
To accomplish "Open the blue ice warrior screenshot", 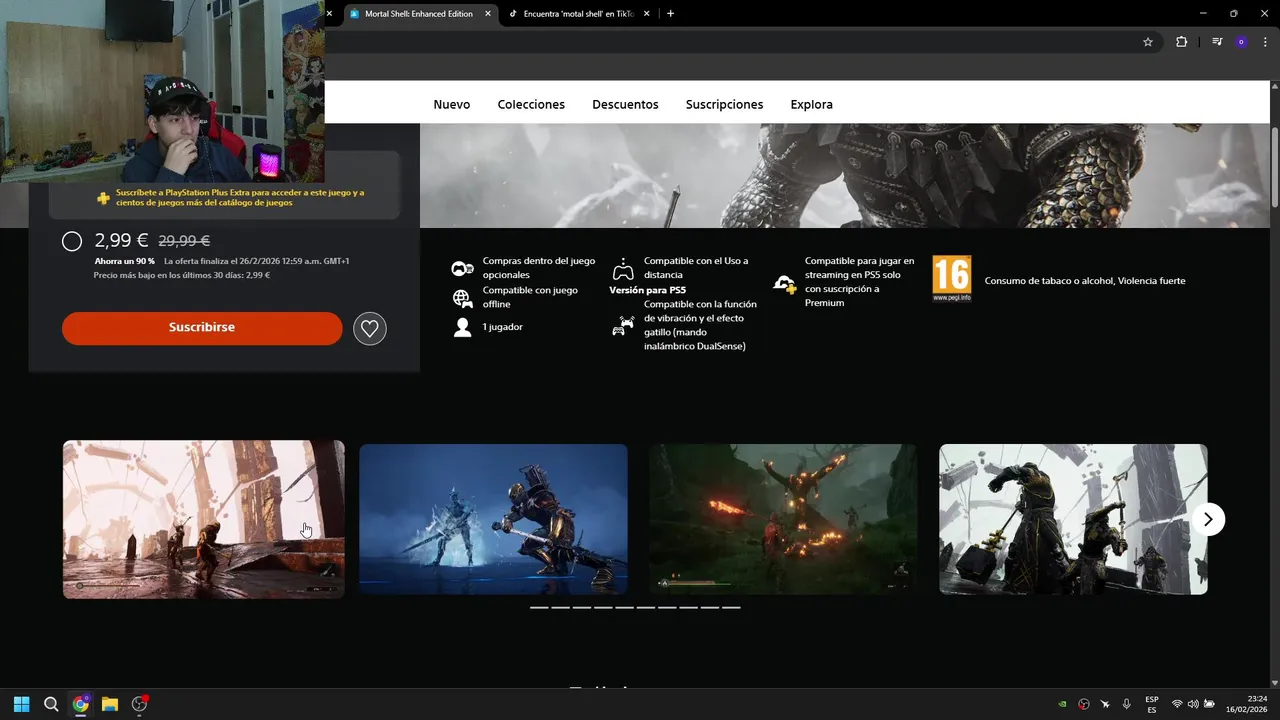I will (x=493, y=519).
